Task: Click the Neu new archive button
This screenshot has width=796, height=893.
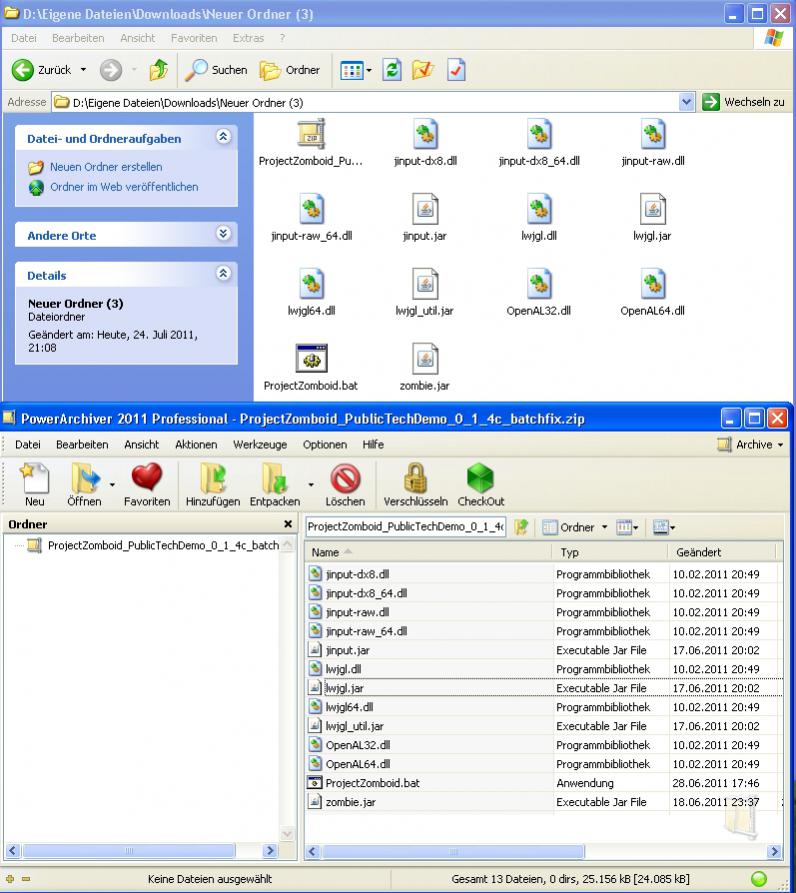Action: tap(35, 485)
